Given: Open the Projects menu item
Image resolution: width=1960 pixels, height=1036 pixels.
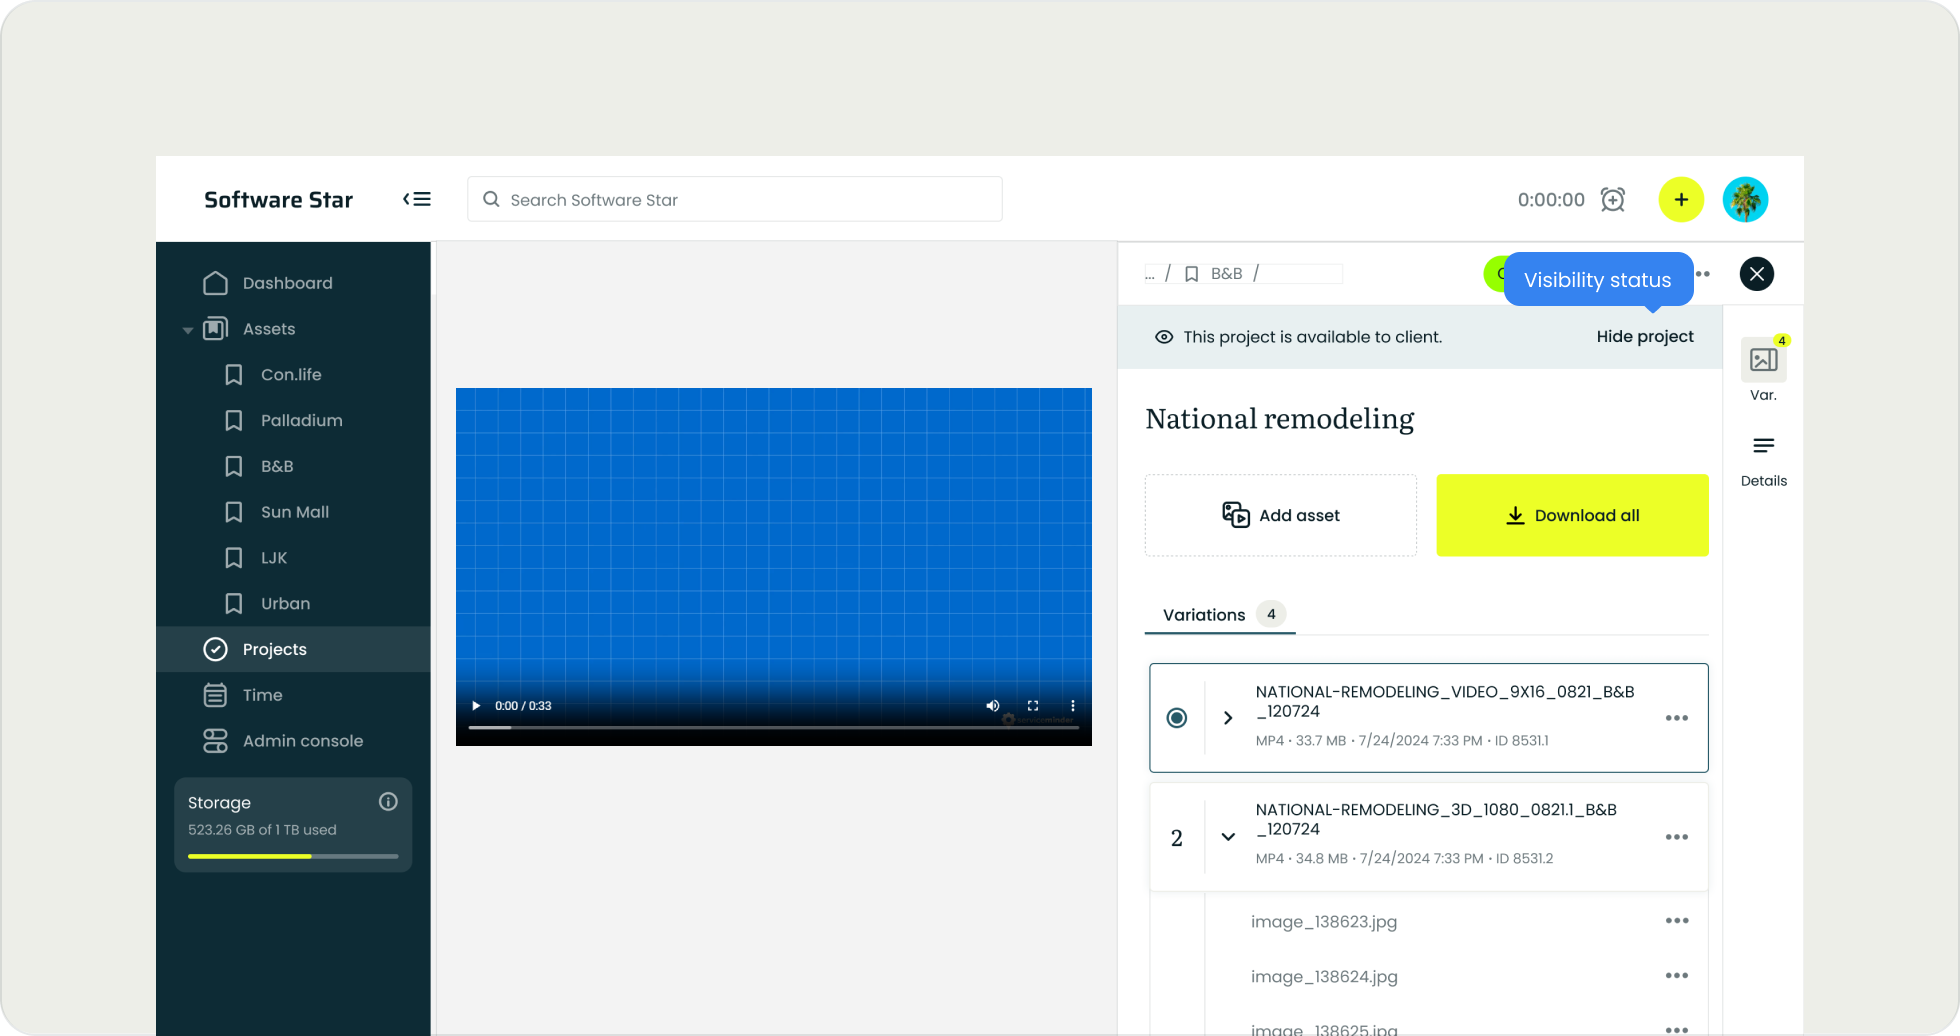Looking at the screenshot, I should click(x=274, y=649).
